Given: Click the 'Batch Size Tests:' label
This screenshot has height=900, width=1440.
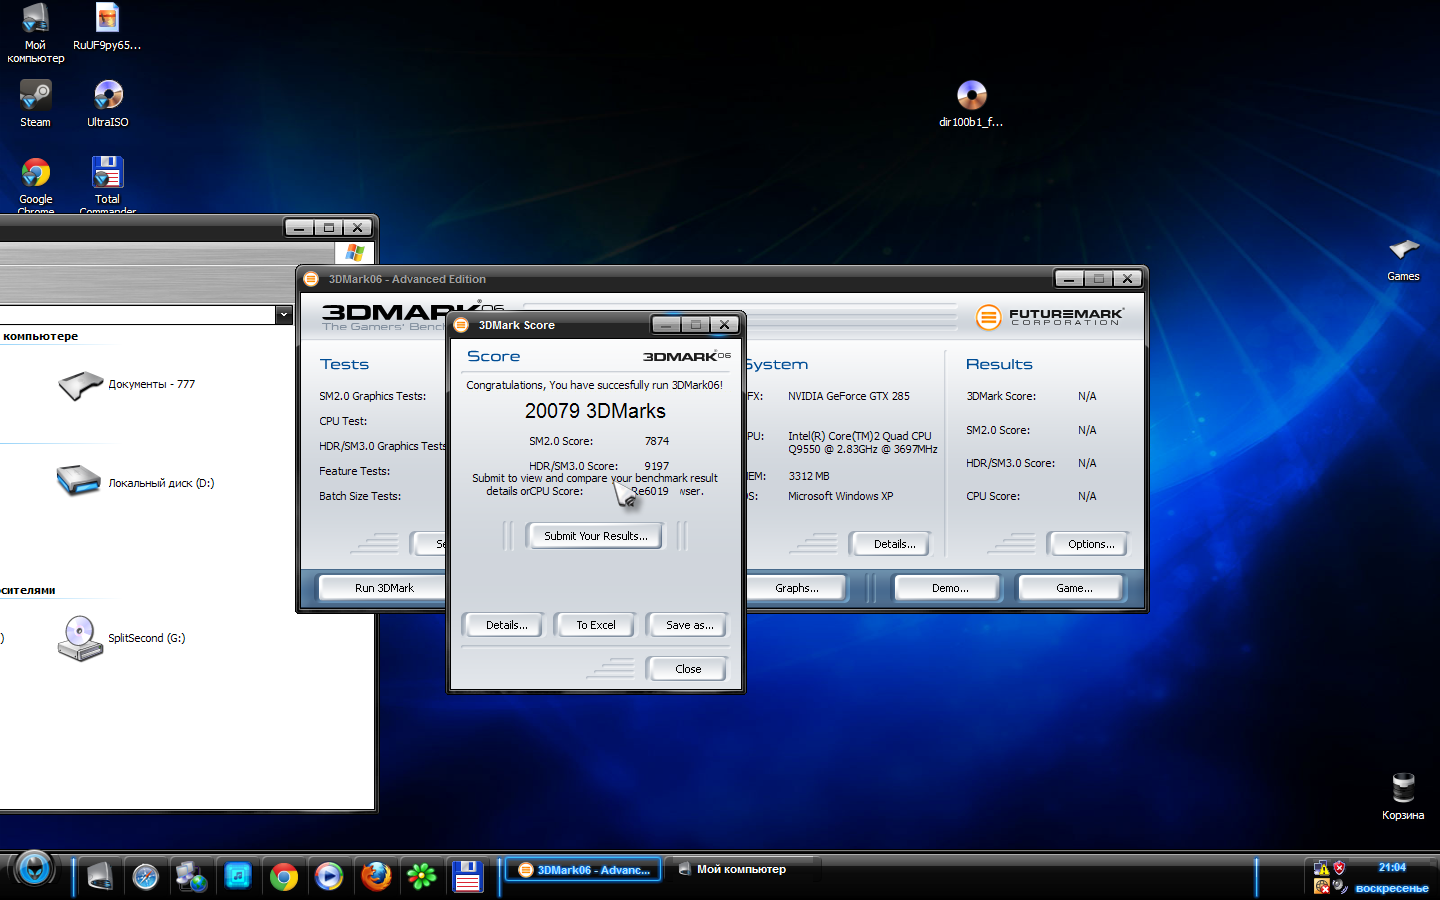Looking at the screenshot, I should click(360, 496).
